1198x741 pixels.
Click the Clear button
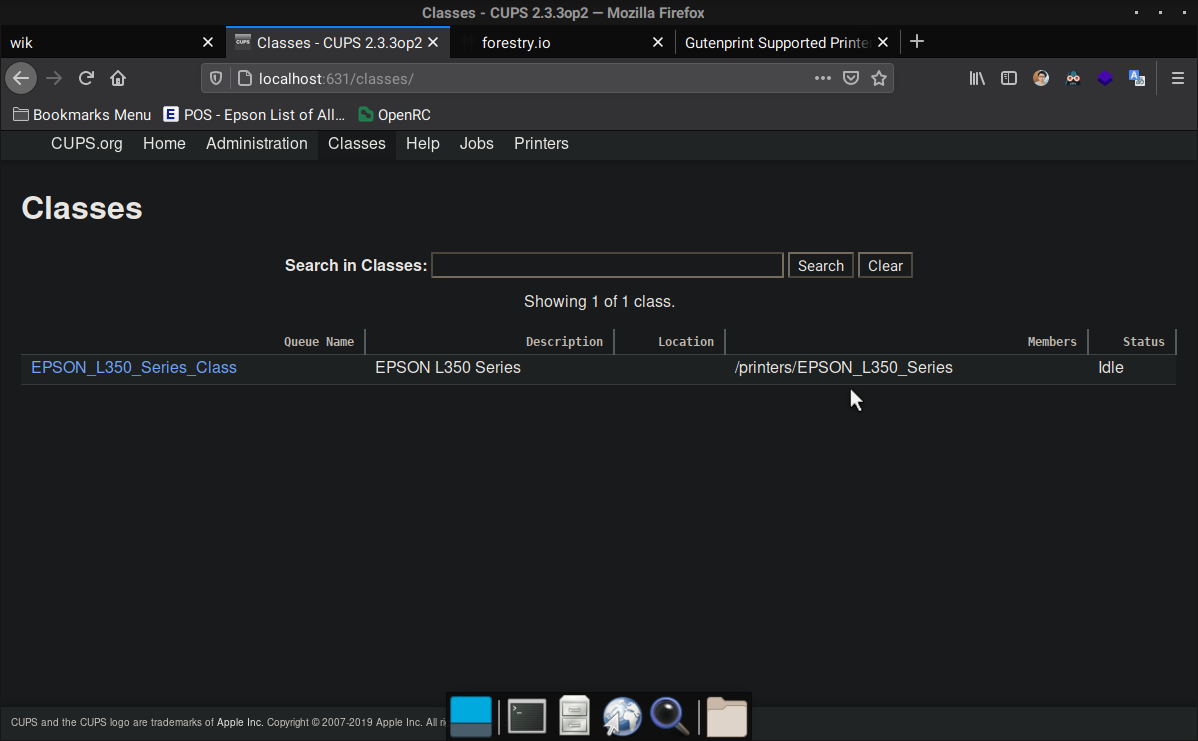[885, 265]
